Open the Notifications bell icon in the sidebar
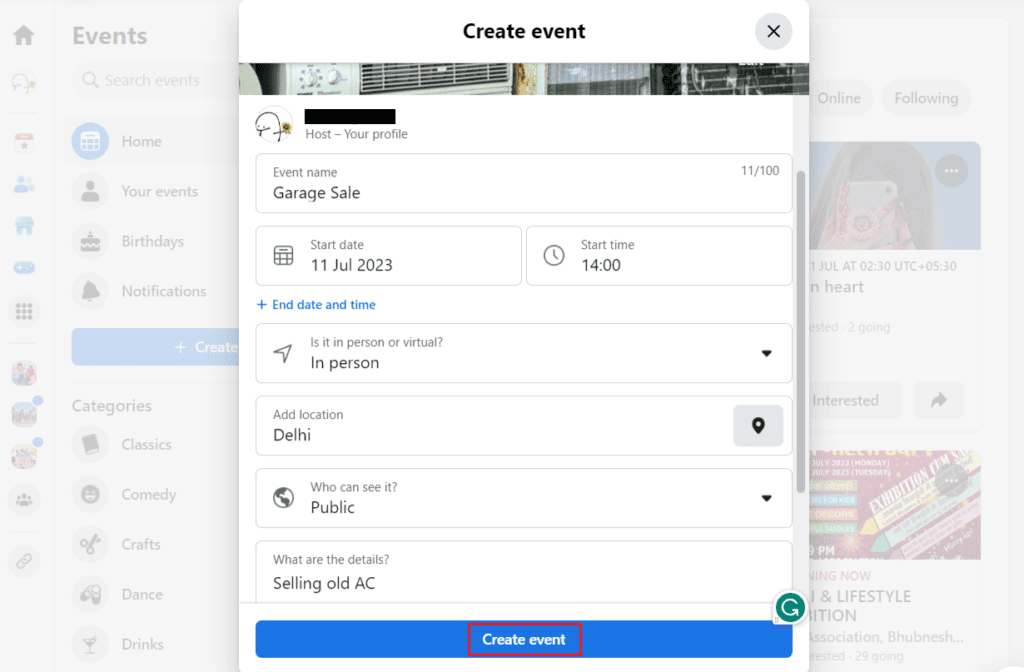 tap(90, 291)
